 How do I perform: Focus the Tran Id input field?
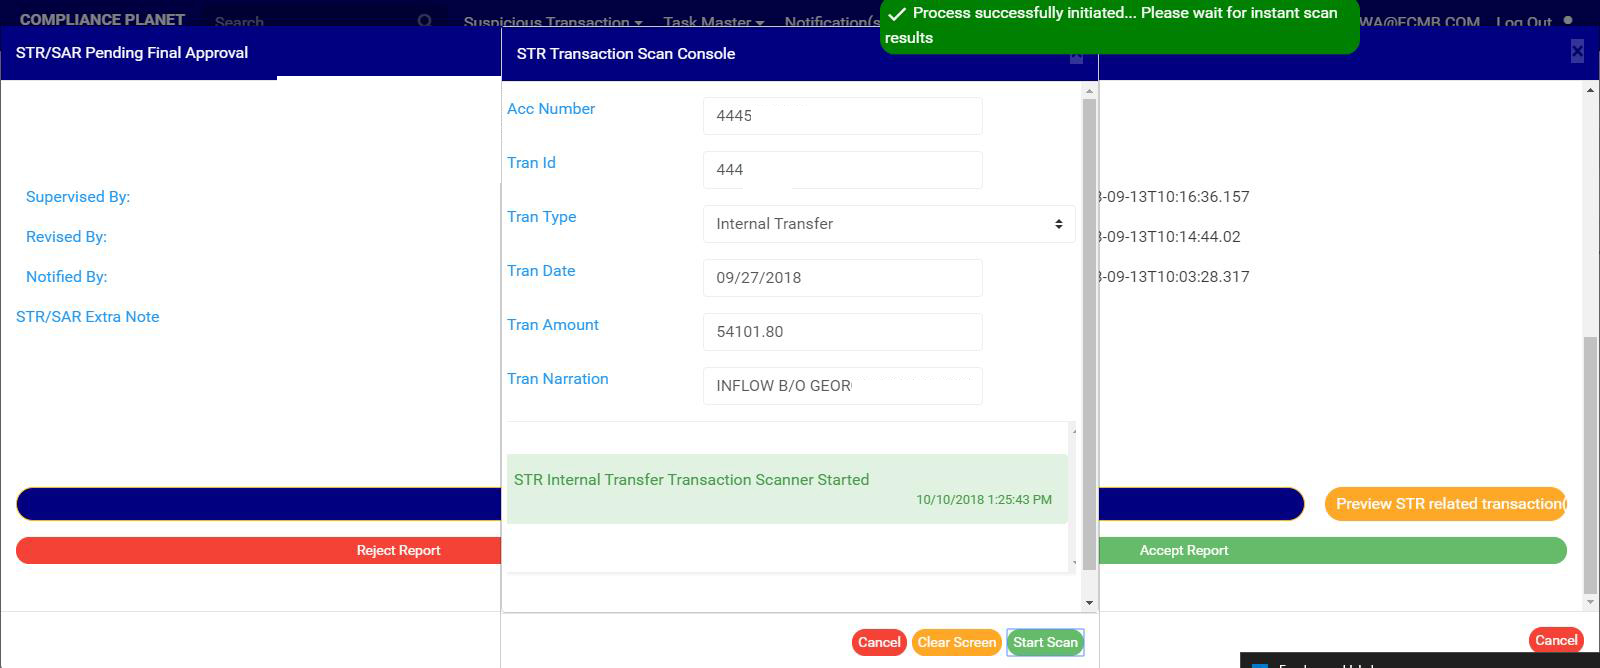(842, 170)
